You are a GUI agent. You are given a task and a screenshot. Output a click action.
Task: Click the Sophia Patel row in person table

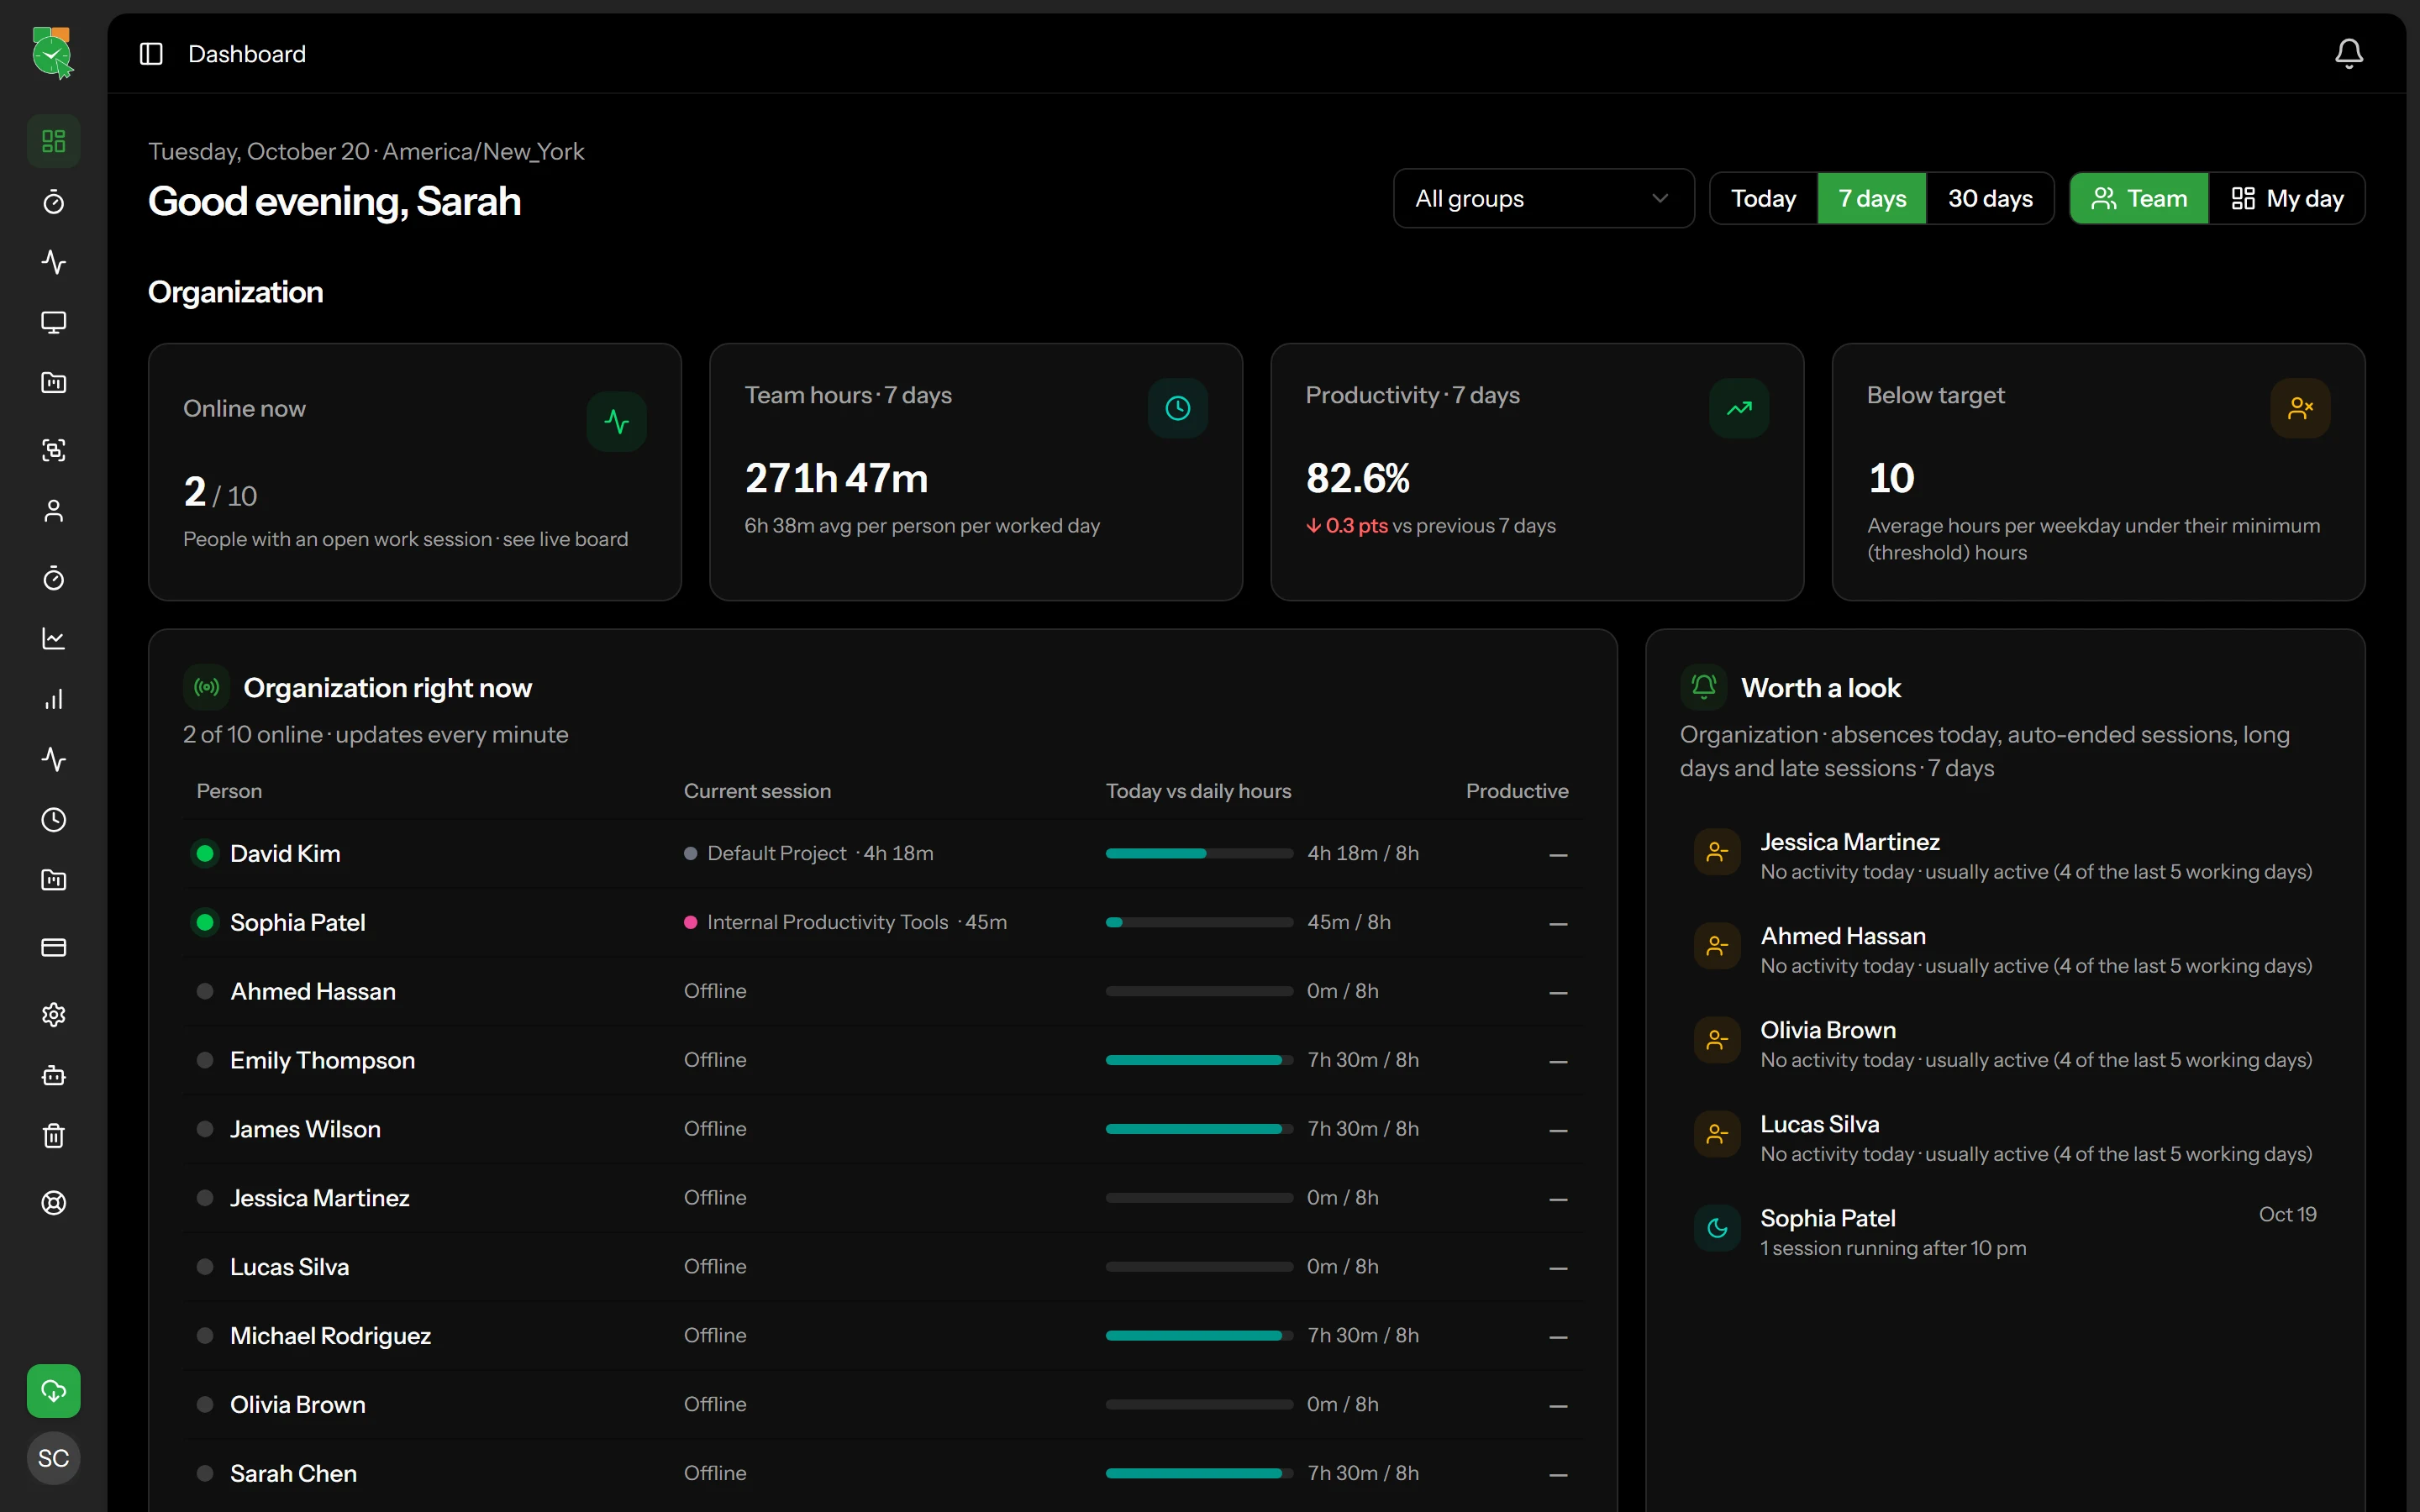tap(883, 922)
